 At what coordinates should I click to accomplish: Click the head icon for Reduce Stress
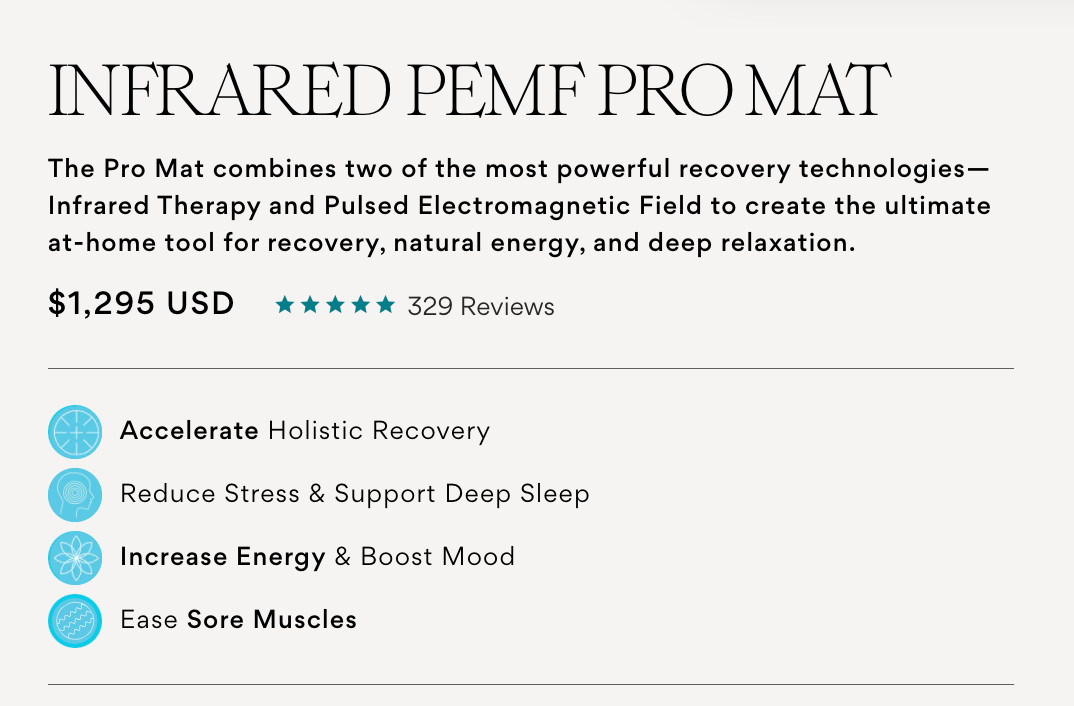[x=75, y=494]
